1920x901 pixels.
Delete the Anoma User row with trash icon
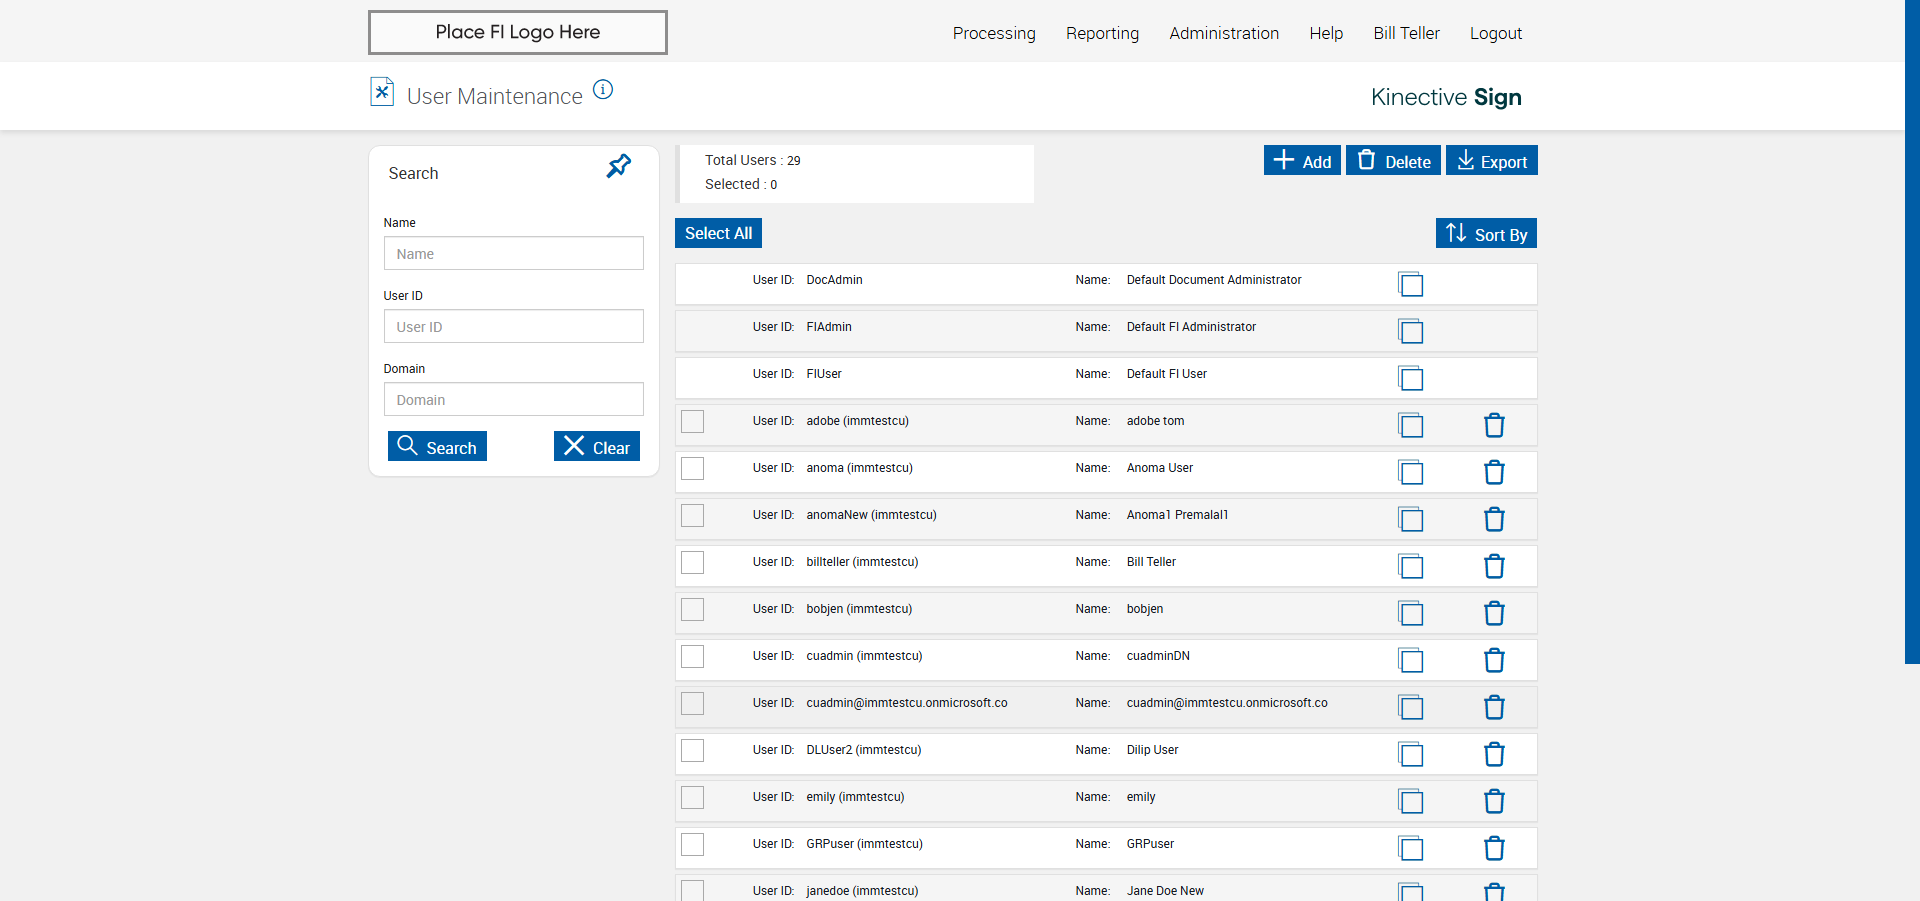pos(1494,473)
